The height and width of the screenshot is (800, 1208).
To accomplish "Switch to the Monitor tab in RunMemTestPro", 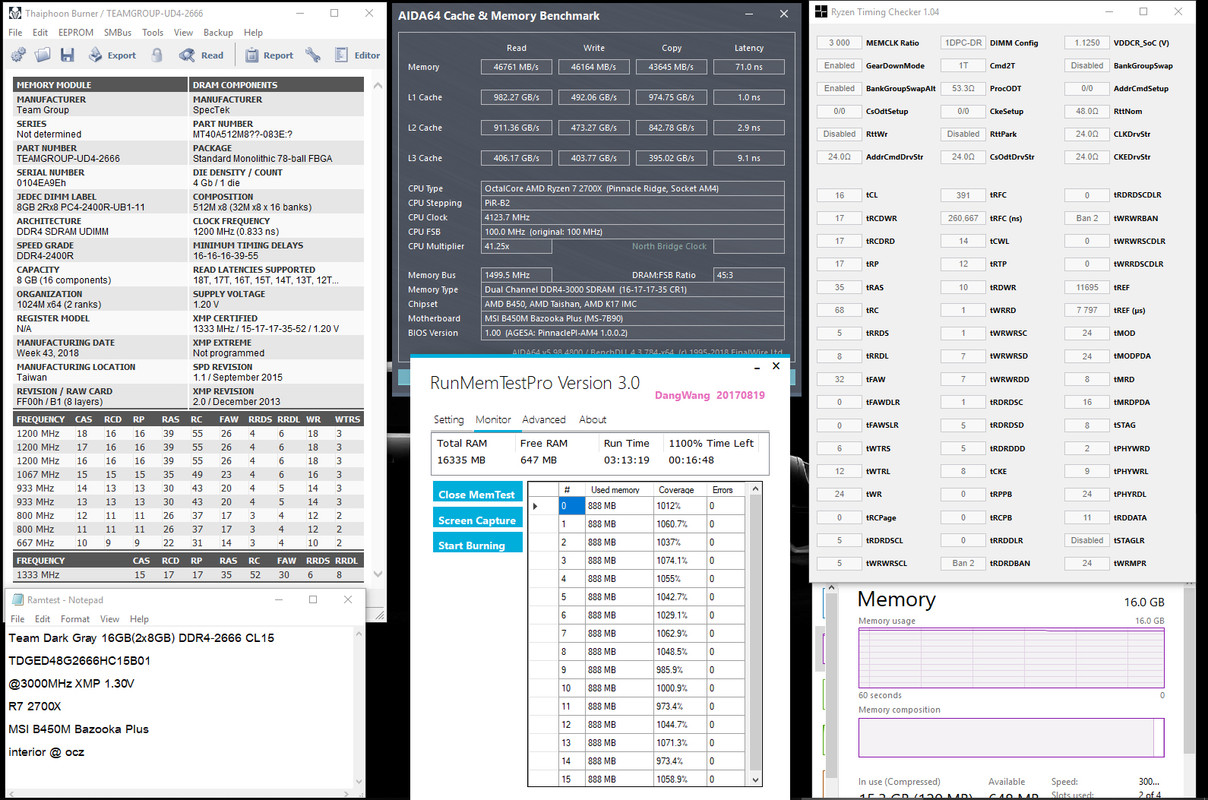I will point(493,420).
